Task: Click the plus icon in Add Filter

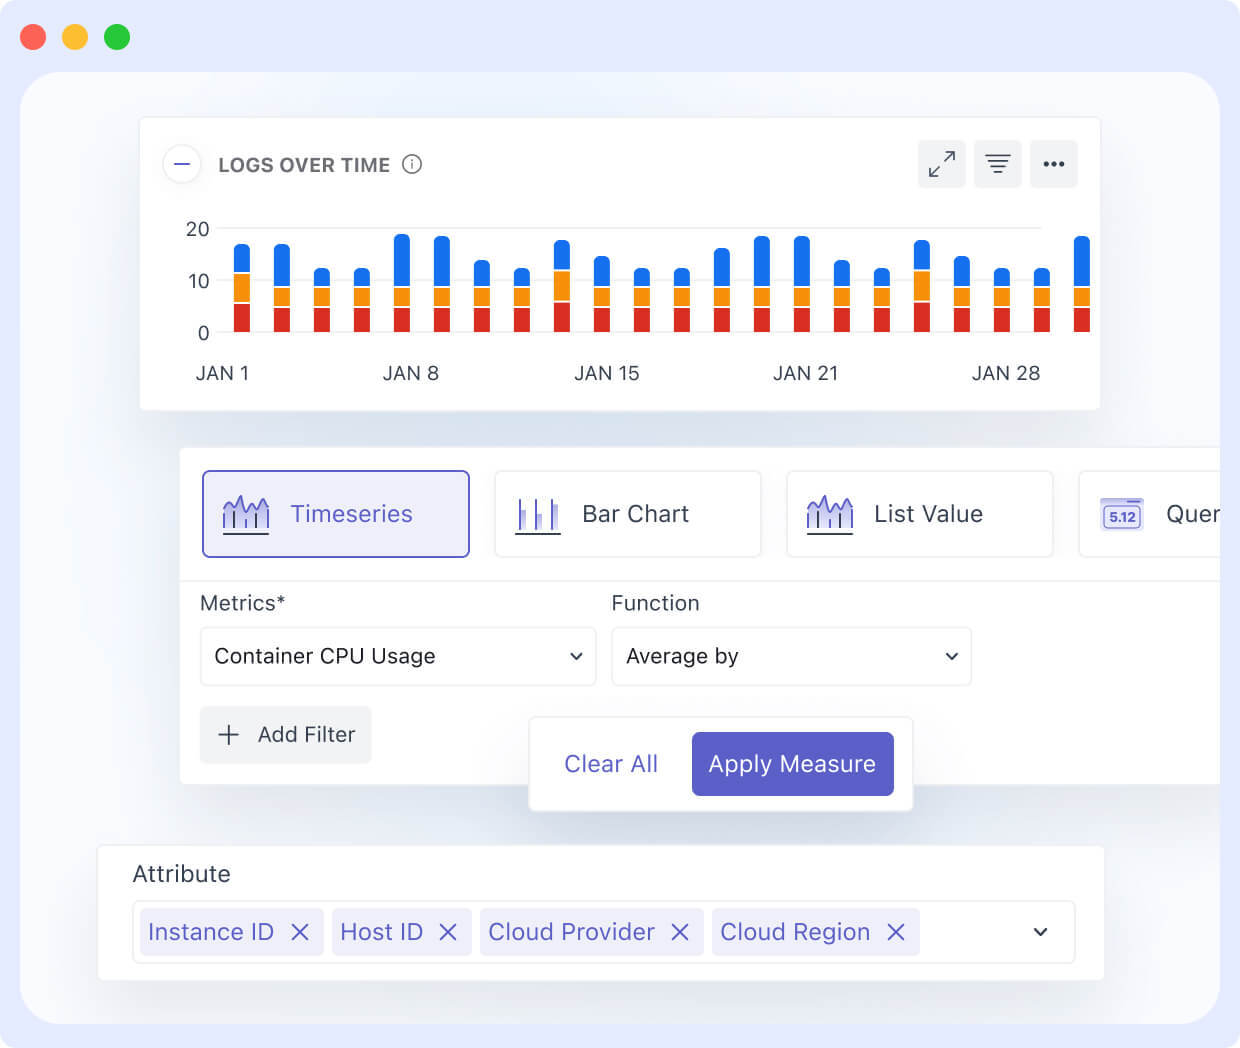Action: 229,735
